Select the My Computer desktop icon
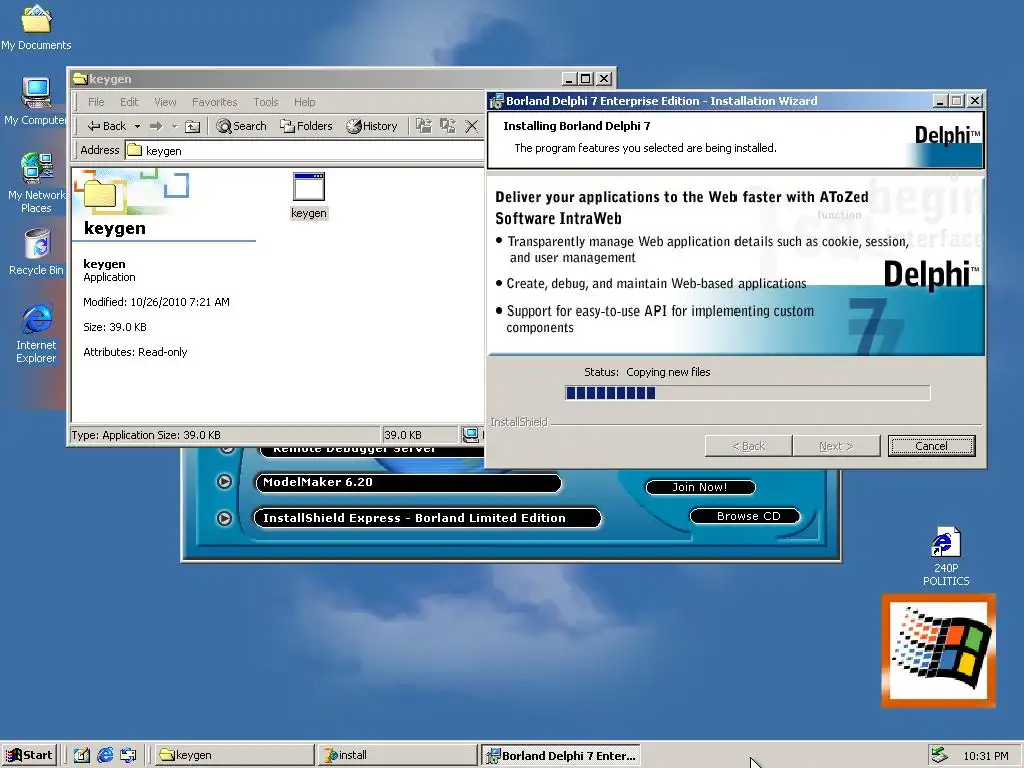Viewport: 1024px width, 768px height. tap(36, 101)
